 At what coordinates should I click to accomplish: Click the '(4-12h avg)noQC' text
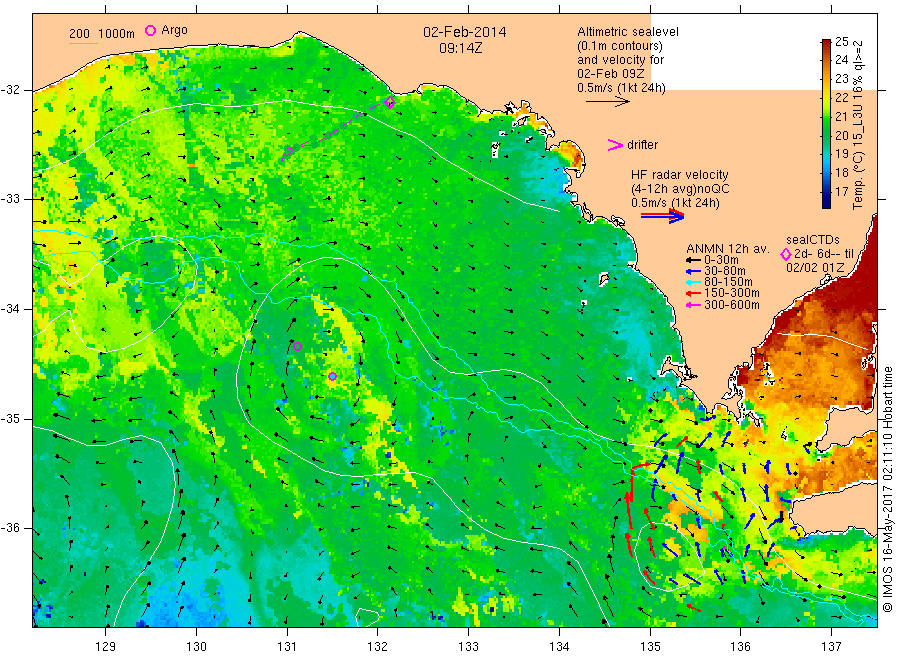pyautogui.click(x=680, y=189)
